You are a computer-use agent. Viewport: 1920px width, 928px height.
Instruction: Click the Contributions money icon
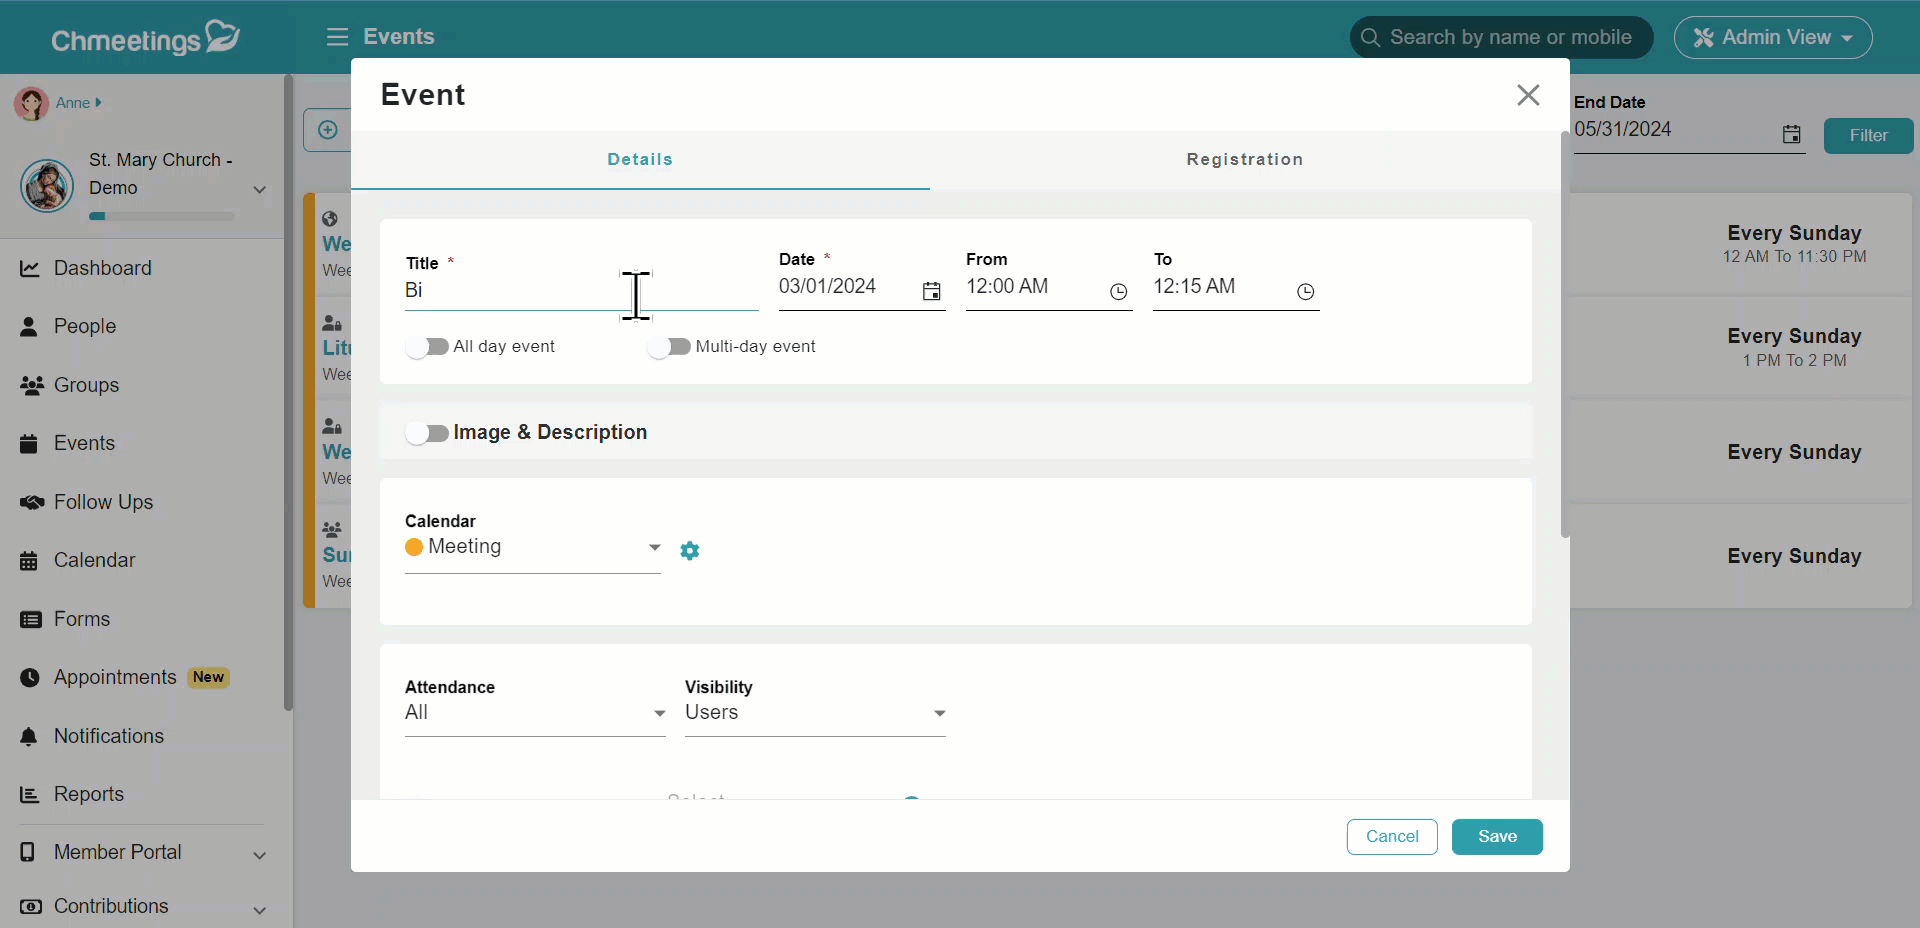31,907
